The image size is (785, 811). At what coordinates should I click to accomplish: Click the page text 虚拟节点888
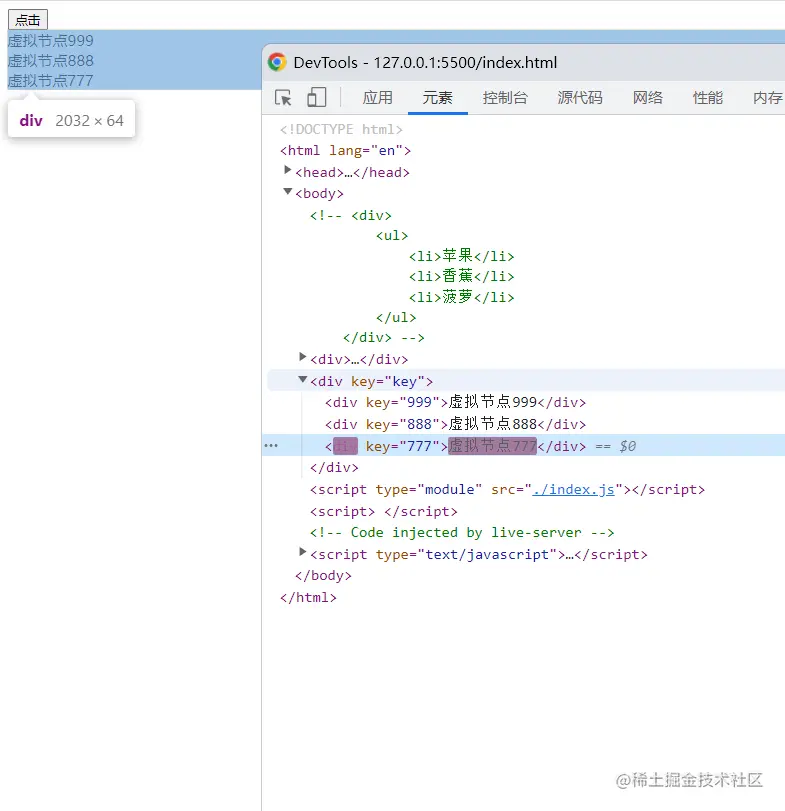51,61
